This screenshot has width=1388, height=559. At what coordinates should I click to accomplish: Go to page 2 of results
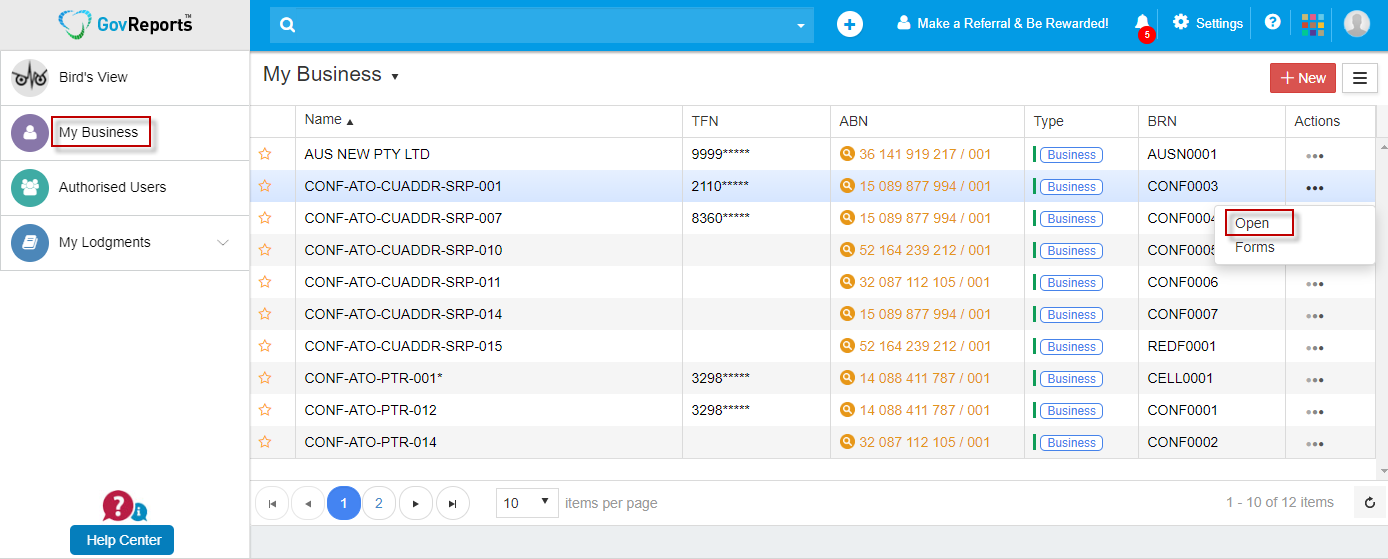click(x=378, y=503)
